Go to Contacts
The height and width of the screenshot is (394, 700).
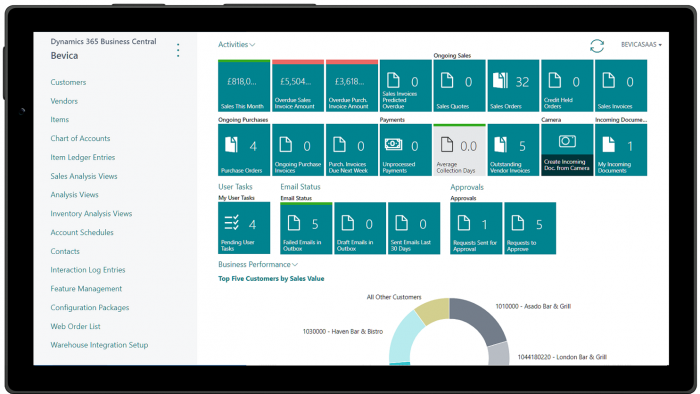pos(65,251)
